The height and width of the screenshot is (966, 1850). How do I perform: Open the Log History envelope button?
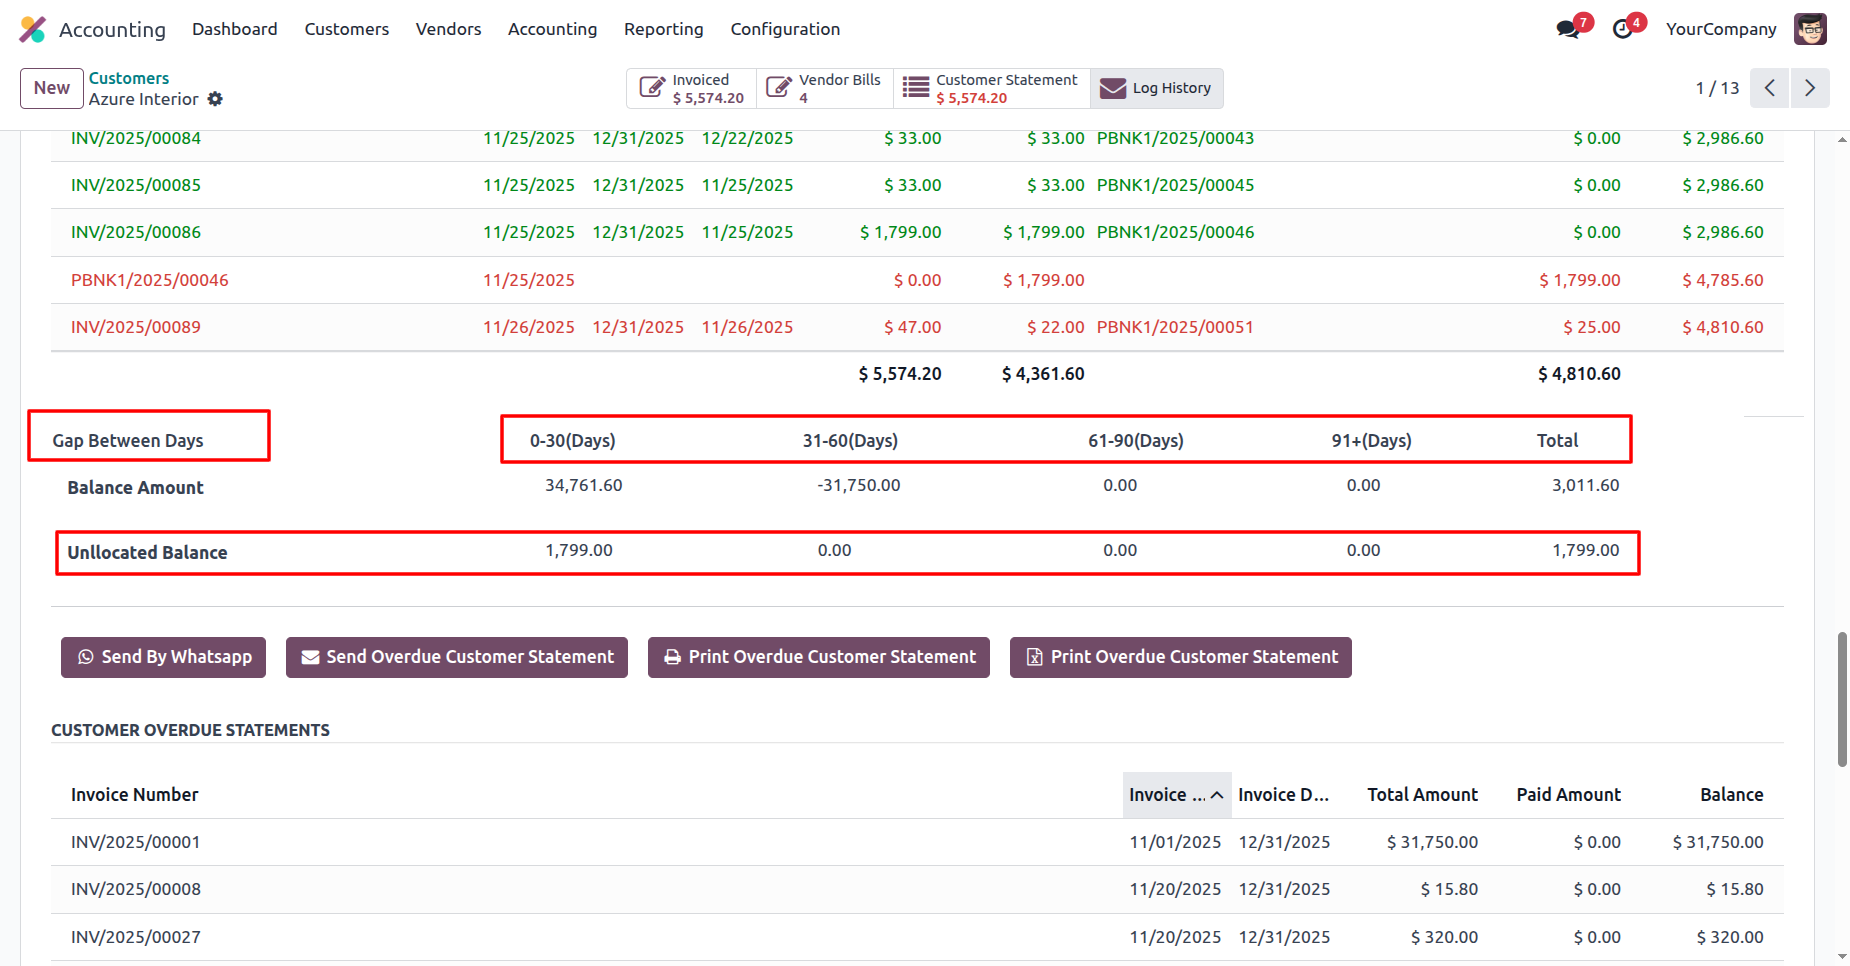pyautogui.click(x=1156, y=88)
